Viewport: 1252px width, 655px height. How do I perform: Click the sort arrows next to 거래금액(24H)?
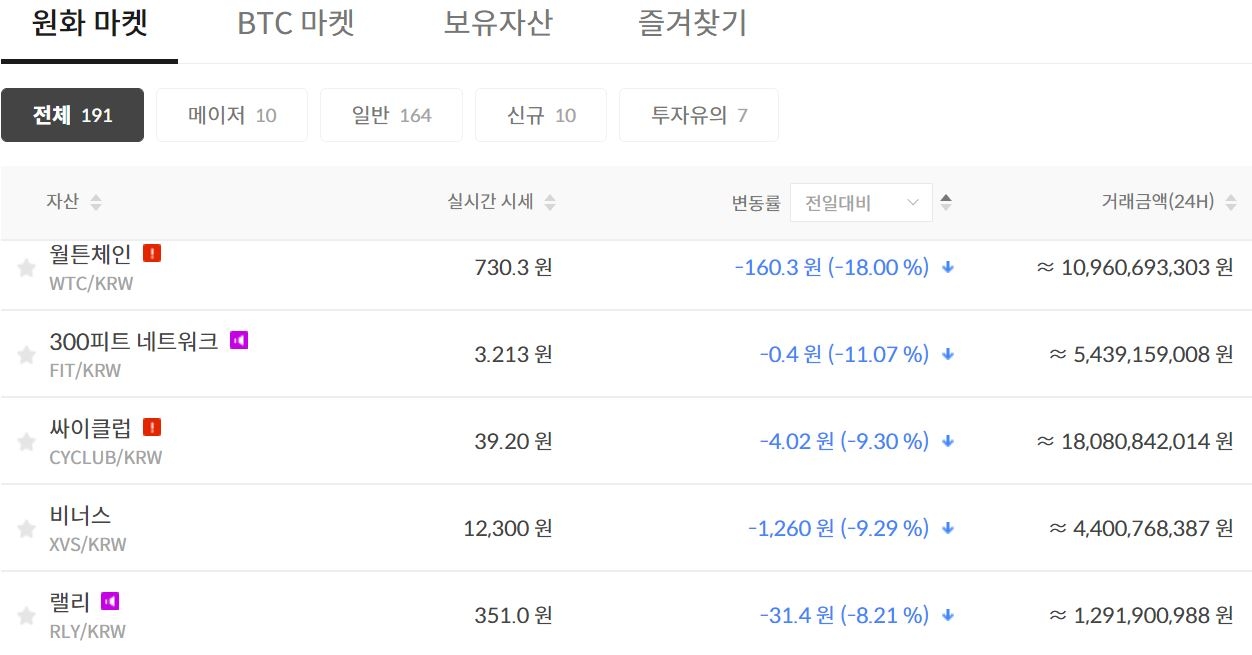[1233, 200]
